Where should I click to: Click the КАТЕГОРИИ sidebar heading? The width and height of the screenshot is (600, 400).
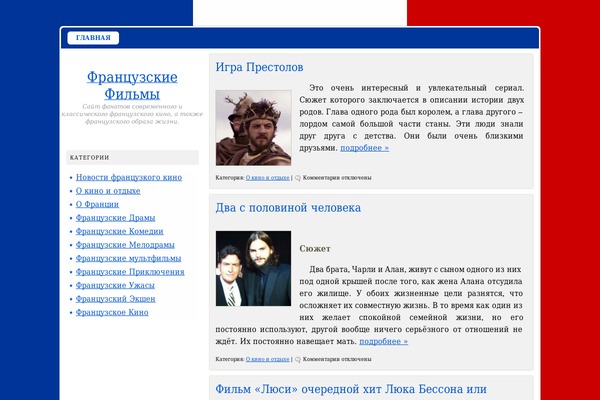tap(90, 157)
